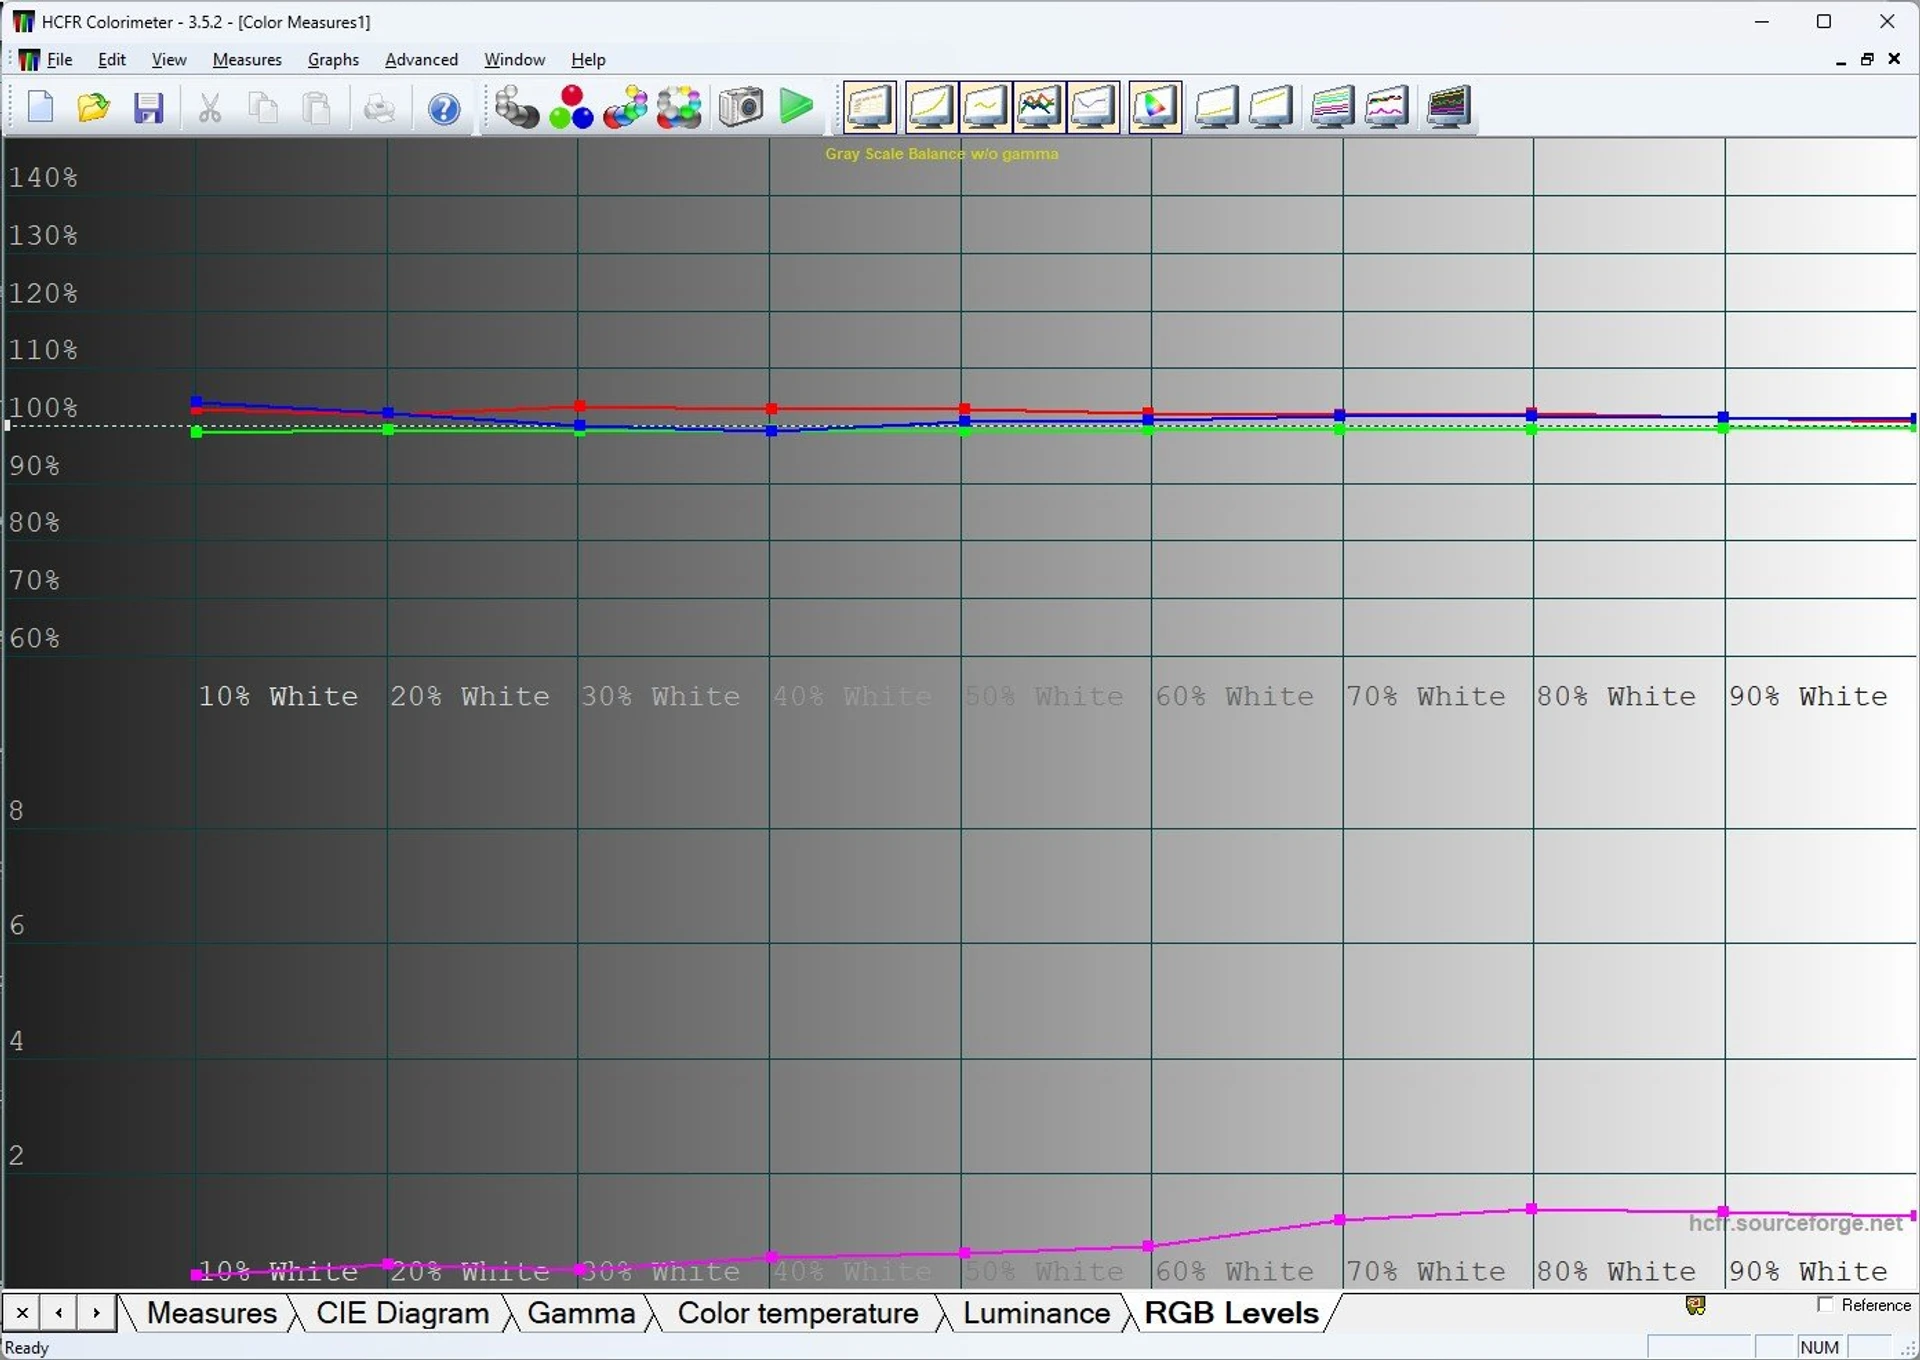This screenshot has height=1360, width=1920.
Task: Open the Graphs menu
Action: (333, 60)
